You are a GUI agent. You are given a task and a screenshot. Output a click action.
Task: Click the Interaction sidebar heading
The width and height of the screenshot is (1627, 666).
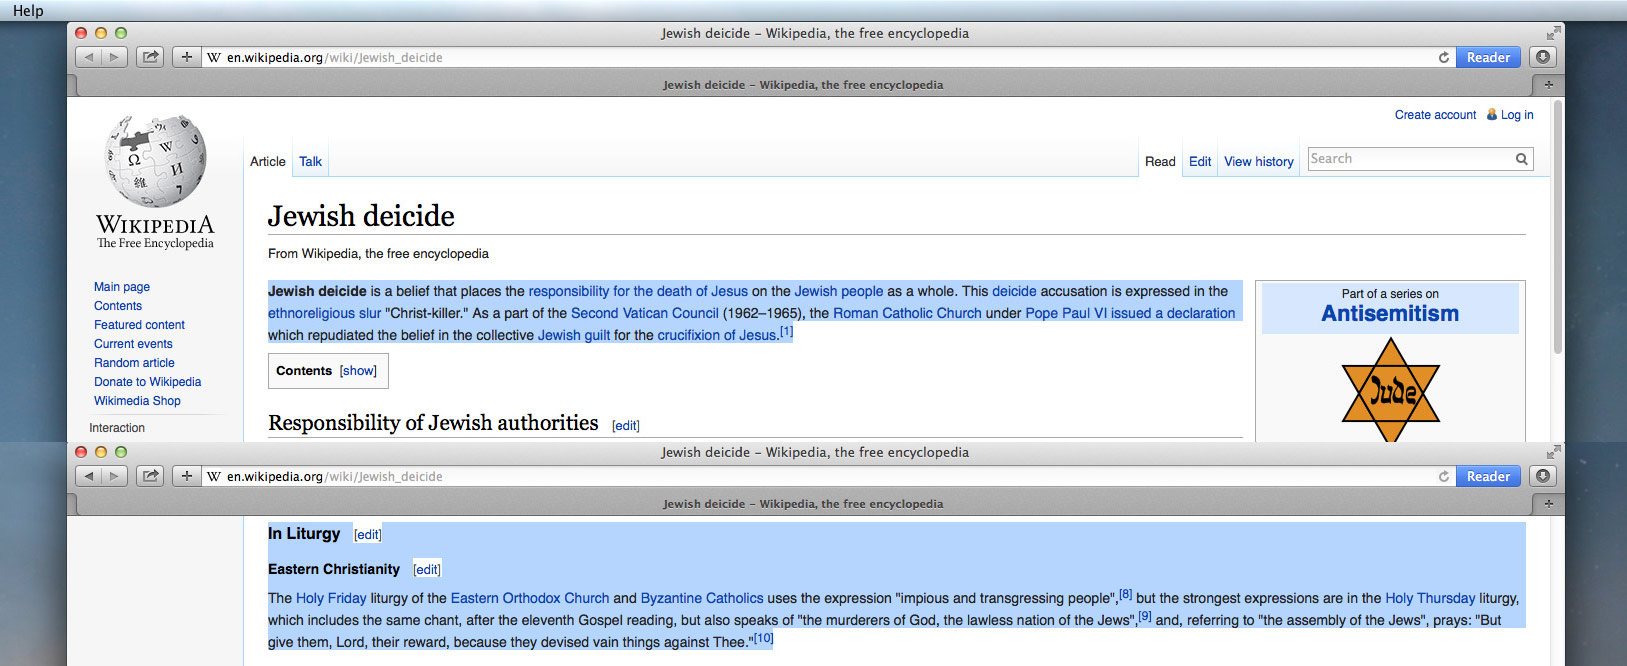117,428
